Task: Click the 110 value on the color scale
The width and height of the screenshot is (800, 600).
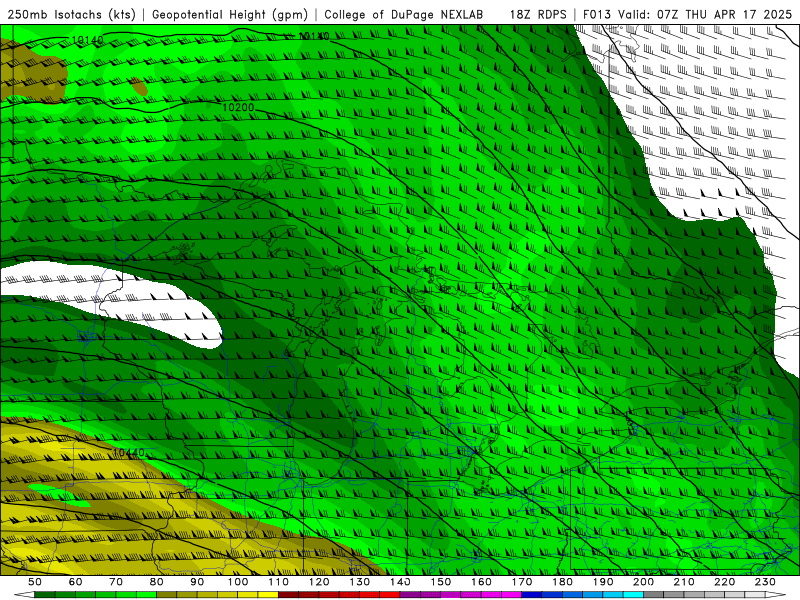Action: coord(278,582)
